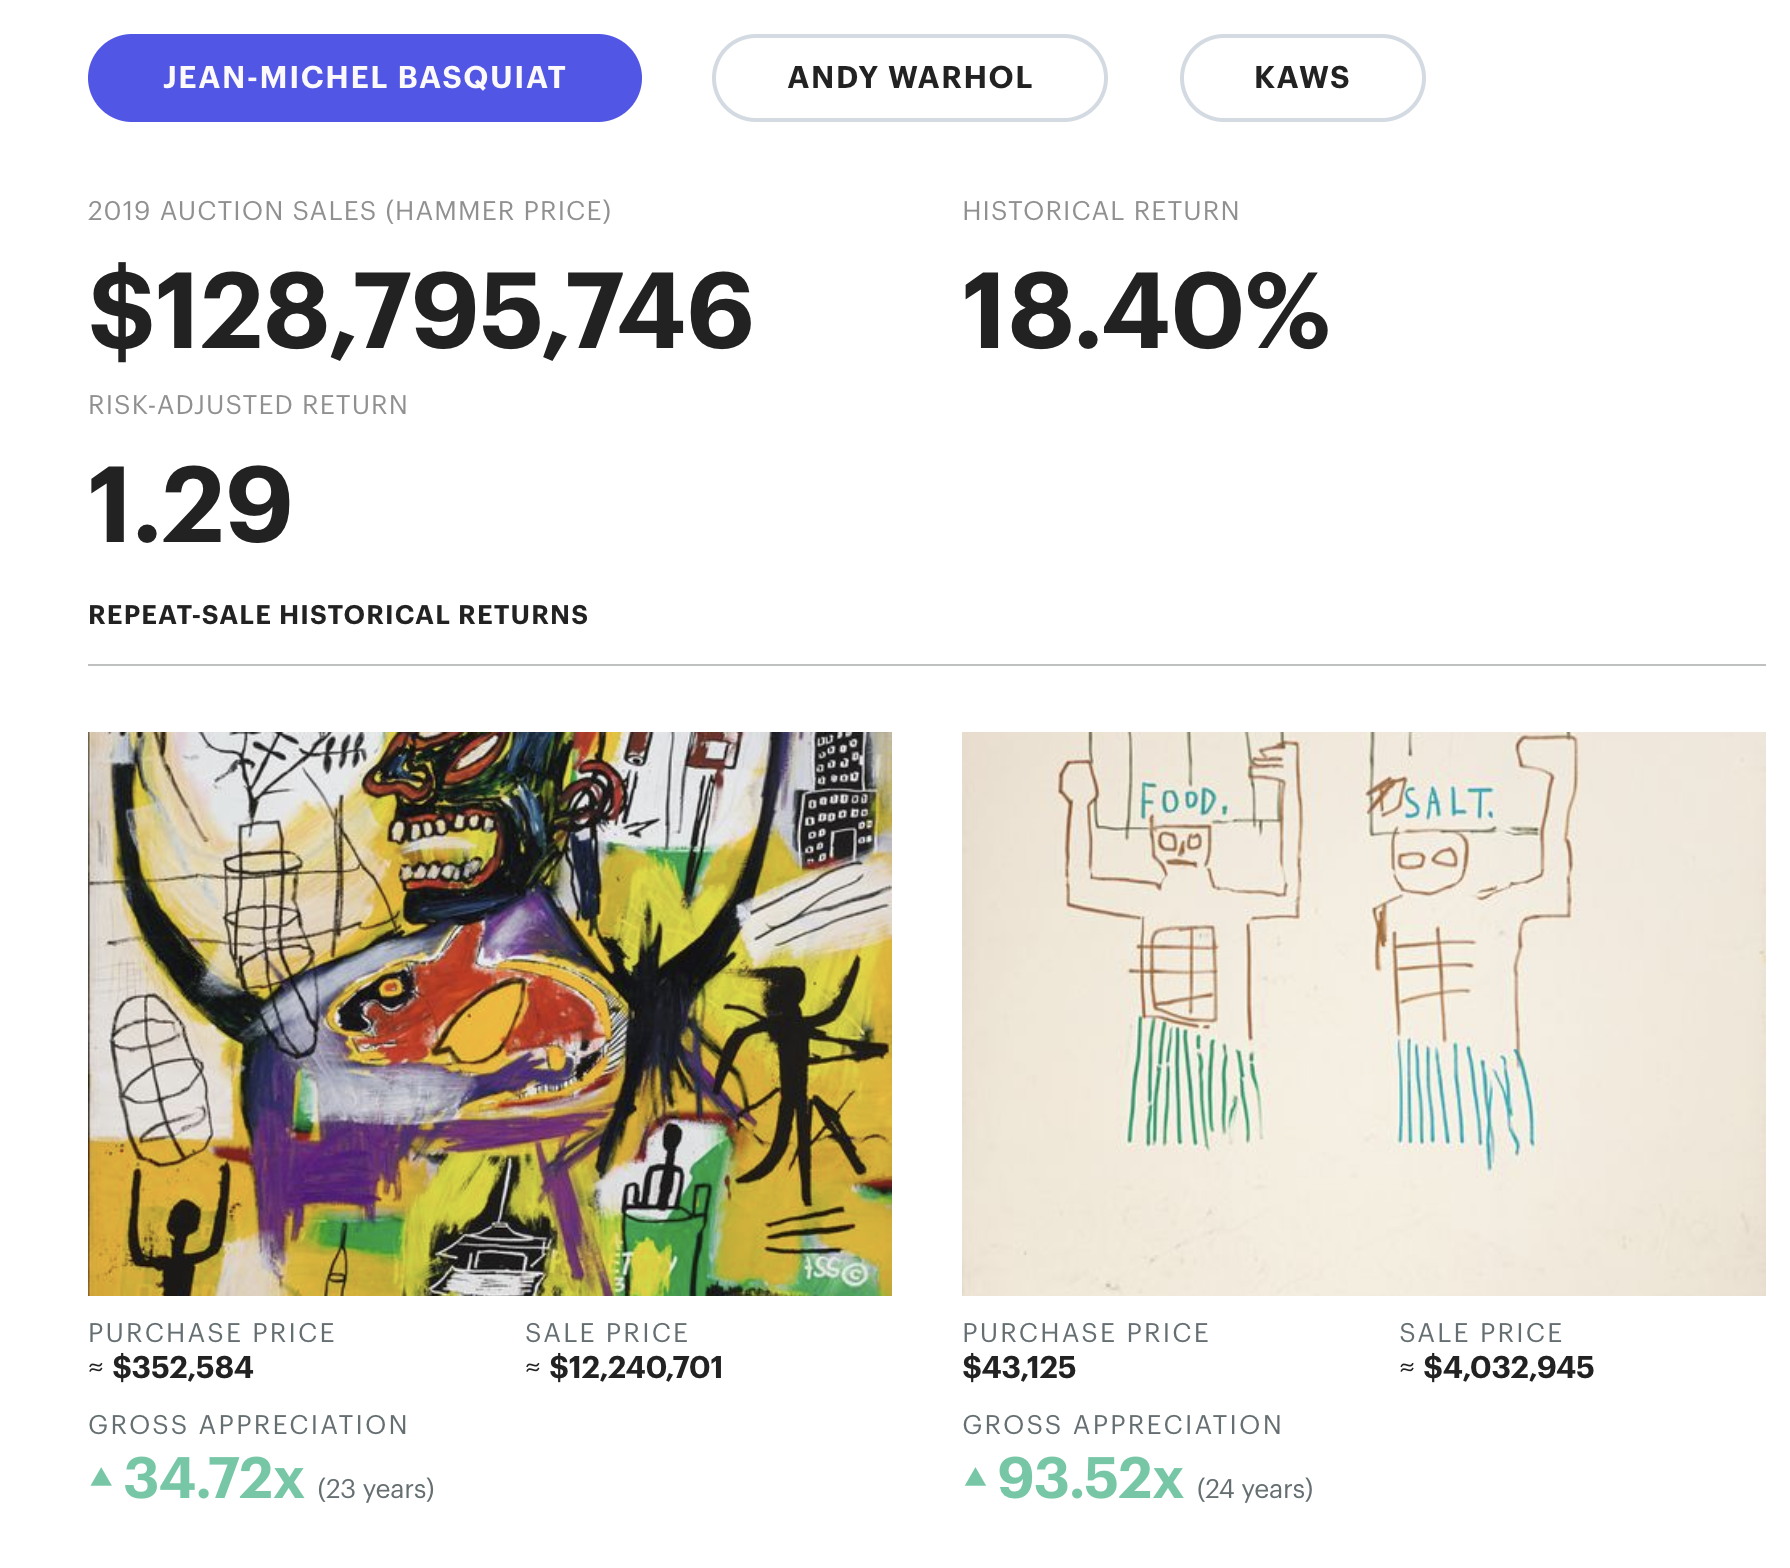This screenshot has height=1568, width=1790.
Task: Click the $128,795,746 auction sales figure
Action: pos(420,311)
